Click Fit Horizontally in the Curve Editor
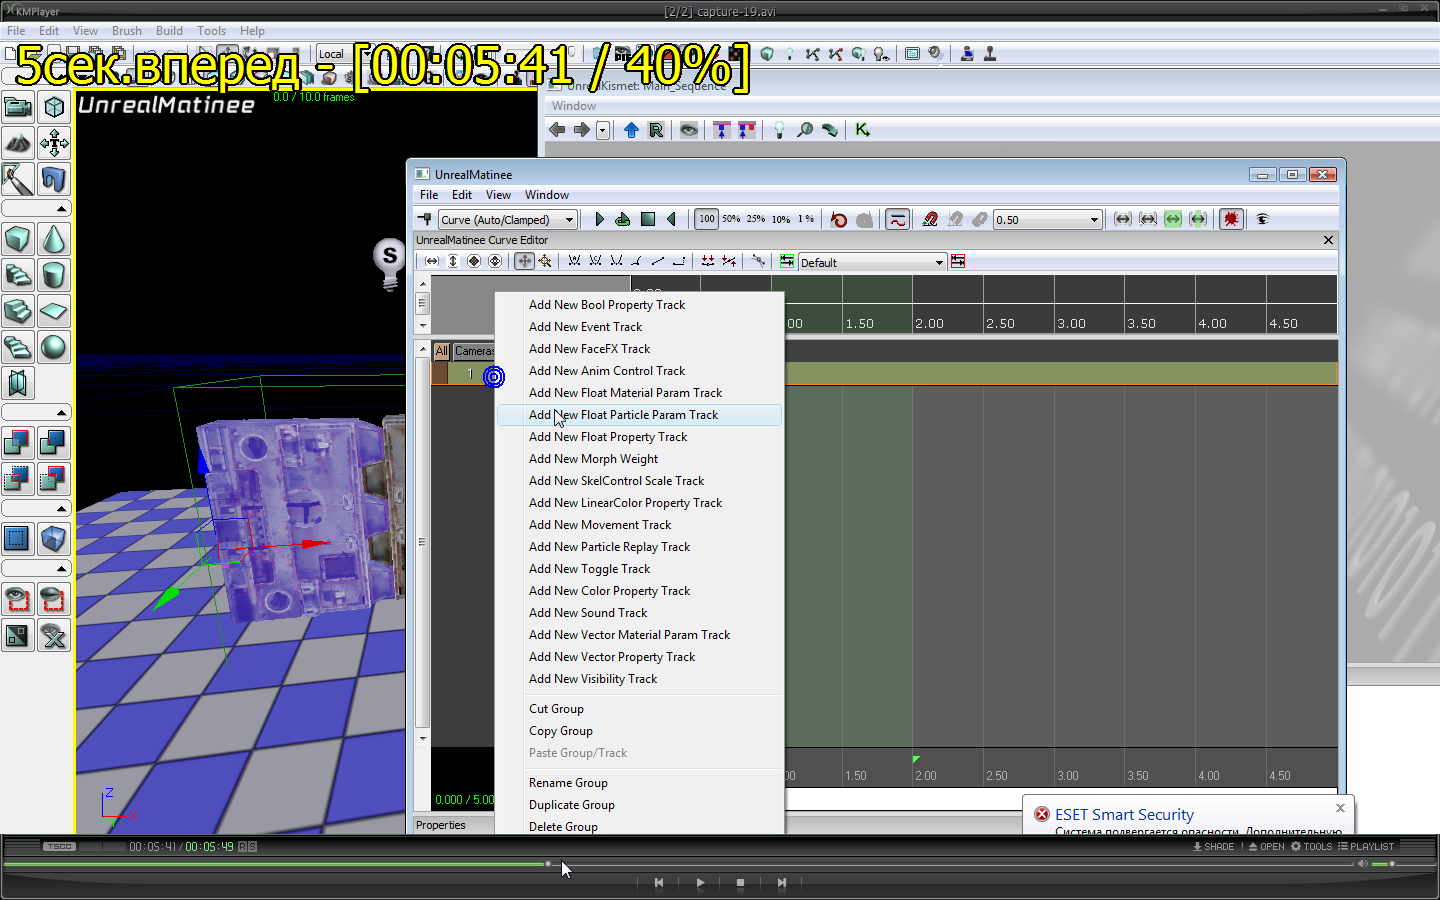The image size is (1440, 900). (x=432, y=261)
